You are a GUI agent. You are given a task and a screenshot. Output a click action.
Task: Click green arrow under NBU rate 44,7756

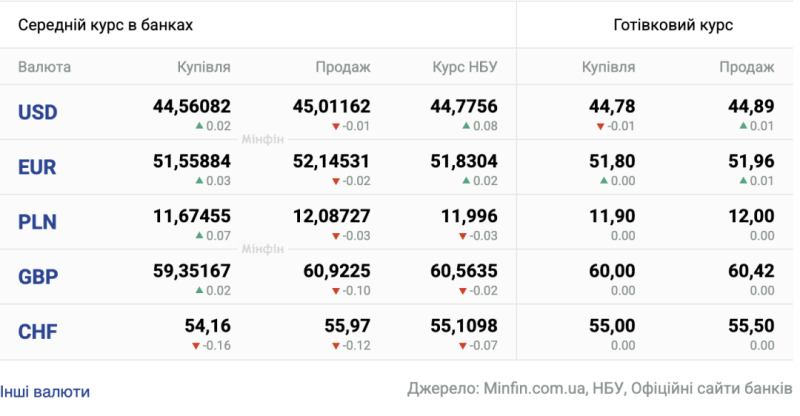(466, 126)
